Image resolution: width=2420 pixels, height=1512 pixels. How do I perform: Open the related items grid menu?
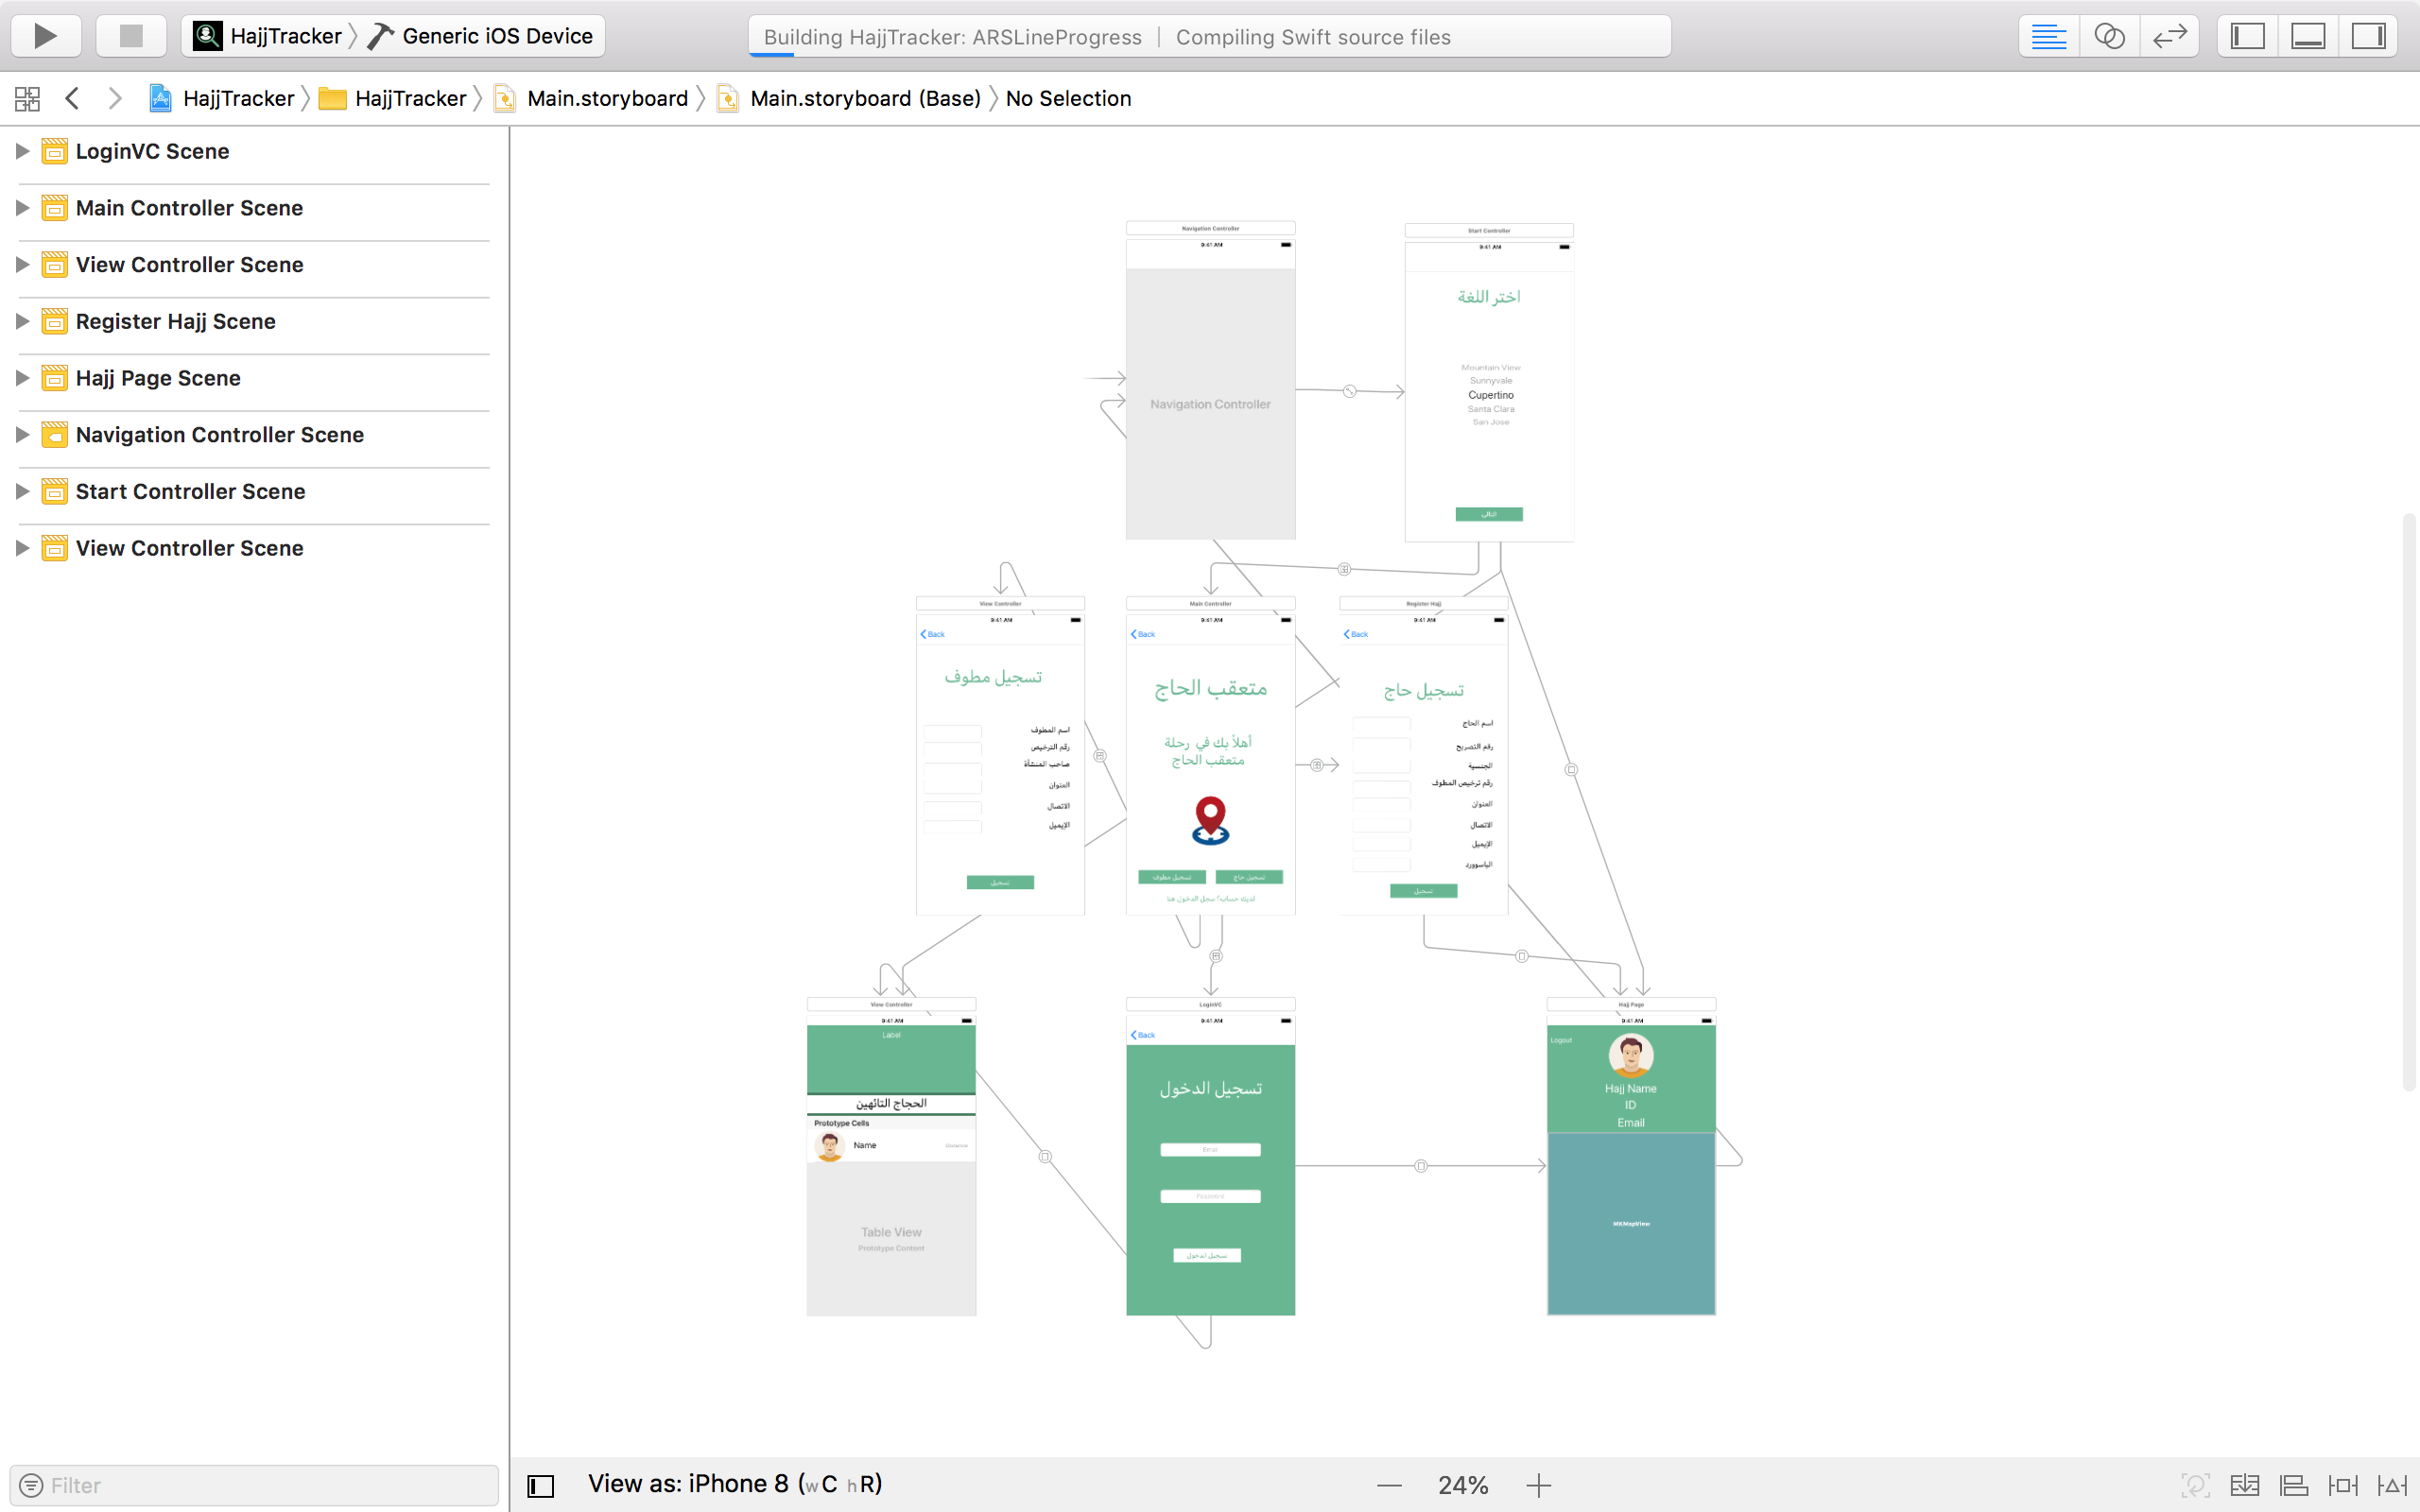pos(27,98)
